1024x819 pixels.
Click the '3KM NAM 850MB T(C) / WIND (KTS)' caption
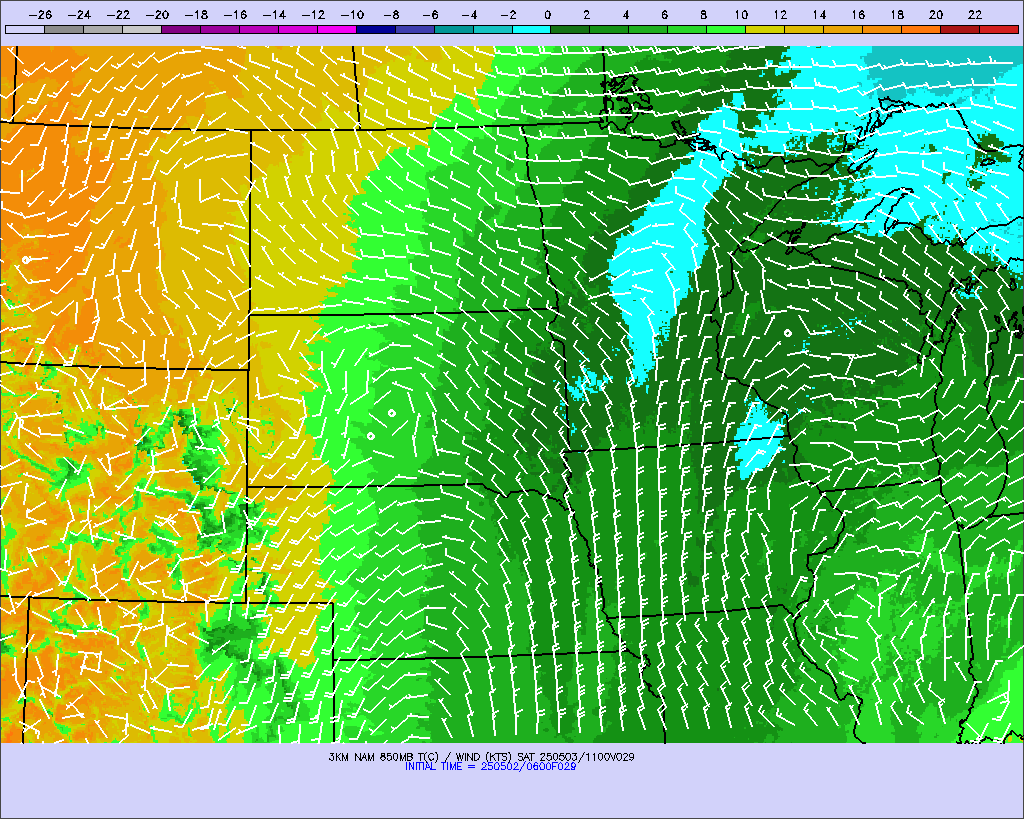pyautogui.click(x=421, y=757)
